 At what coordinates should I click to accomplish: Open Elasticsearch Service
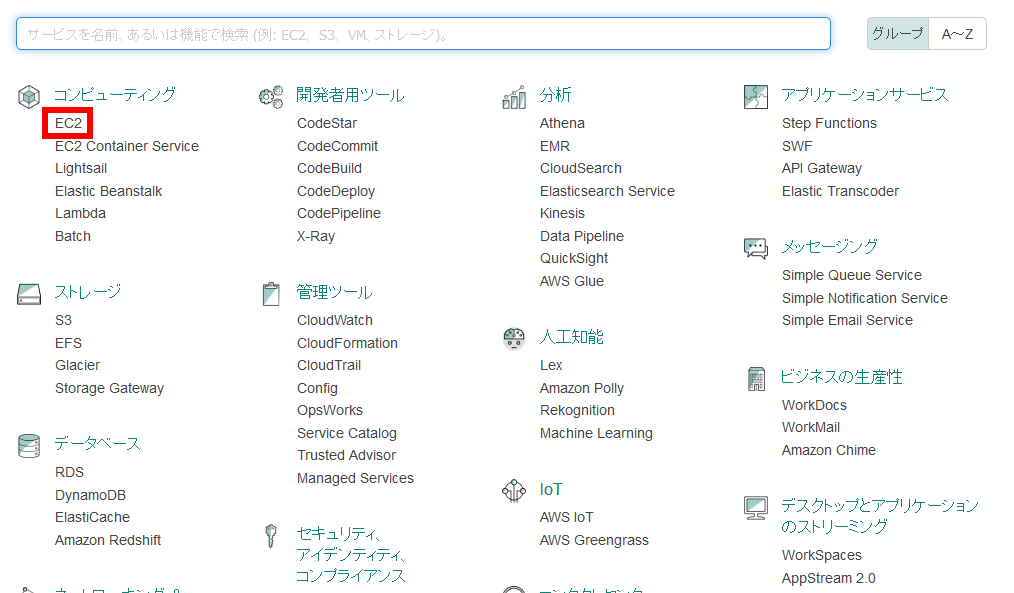tap(607, 191)
